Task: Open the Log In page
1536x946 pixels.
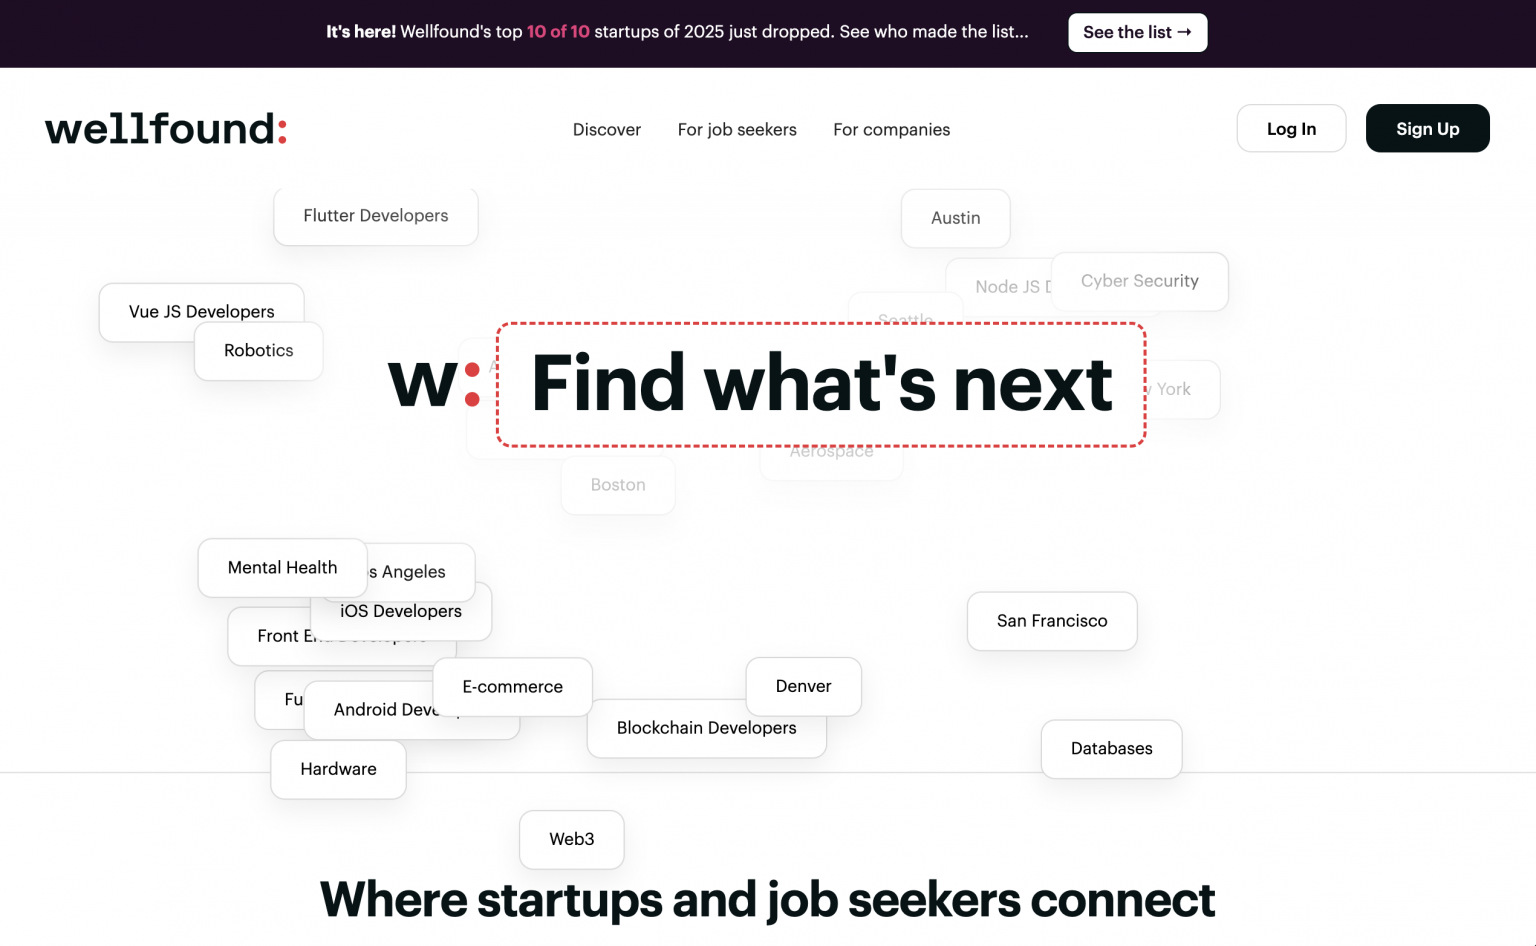Action: click(1291, 128)
